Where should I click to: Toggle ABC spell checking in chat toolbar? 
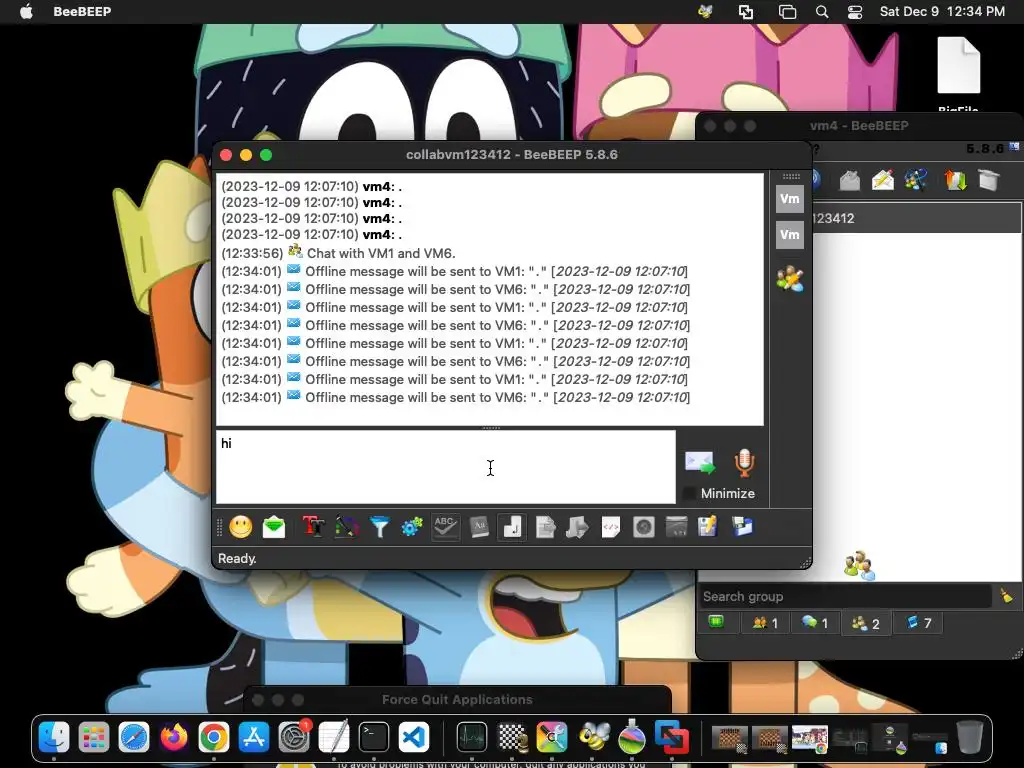[445, 527]
